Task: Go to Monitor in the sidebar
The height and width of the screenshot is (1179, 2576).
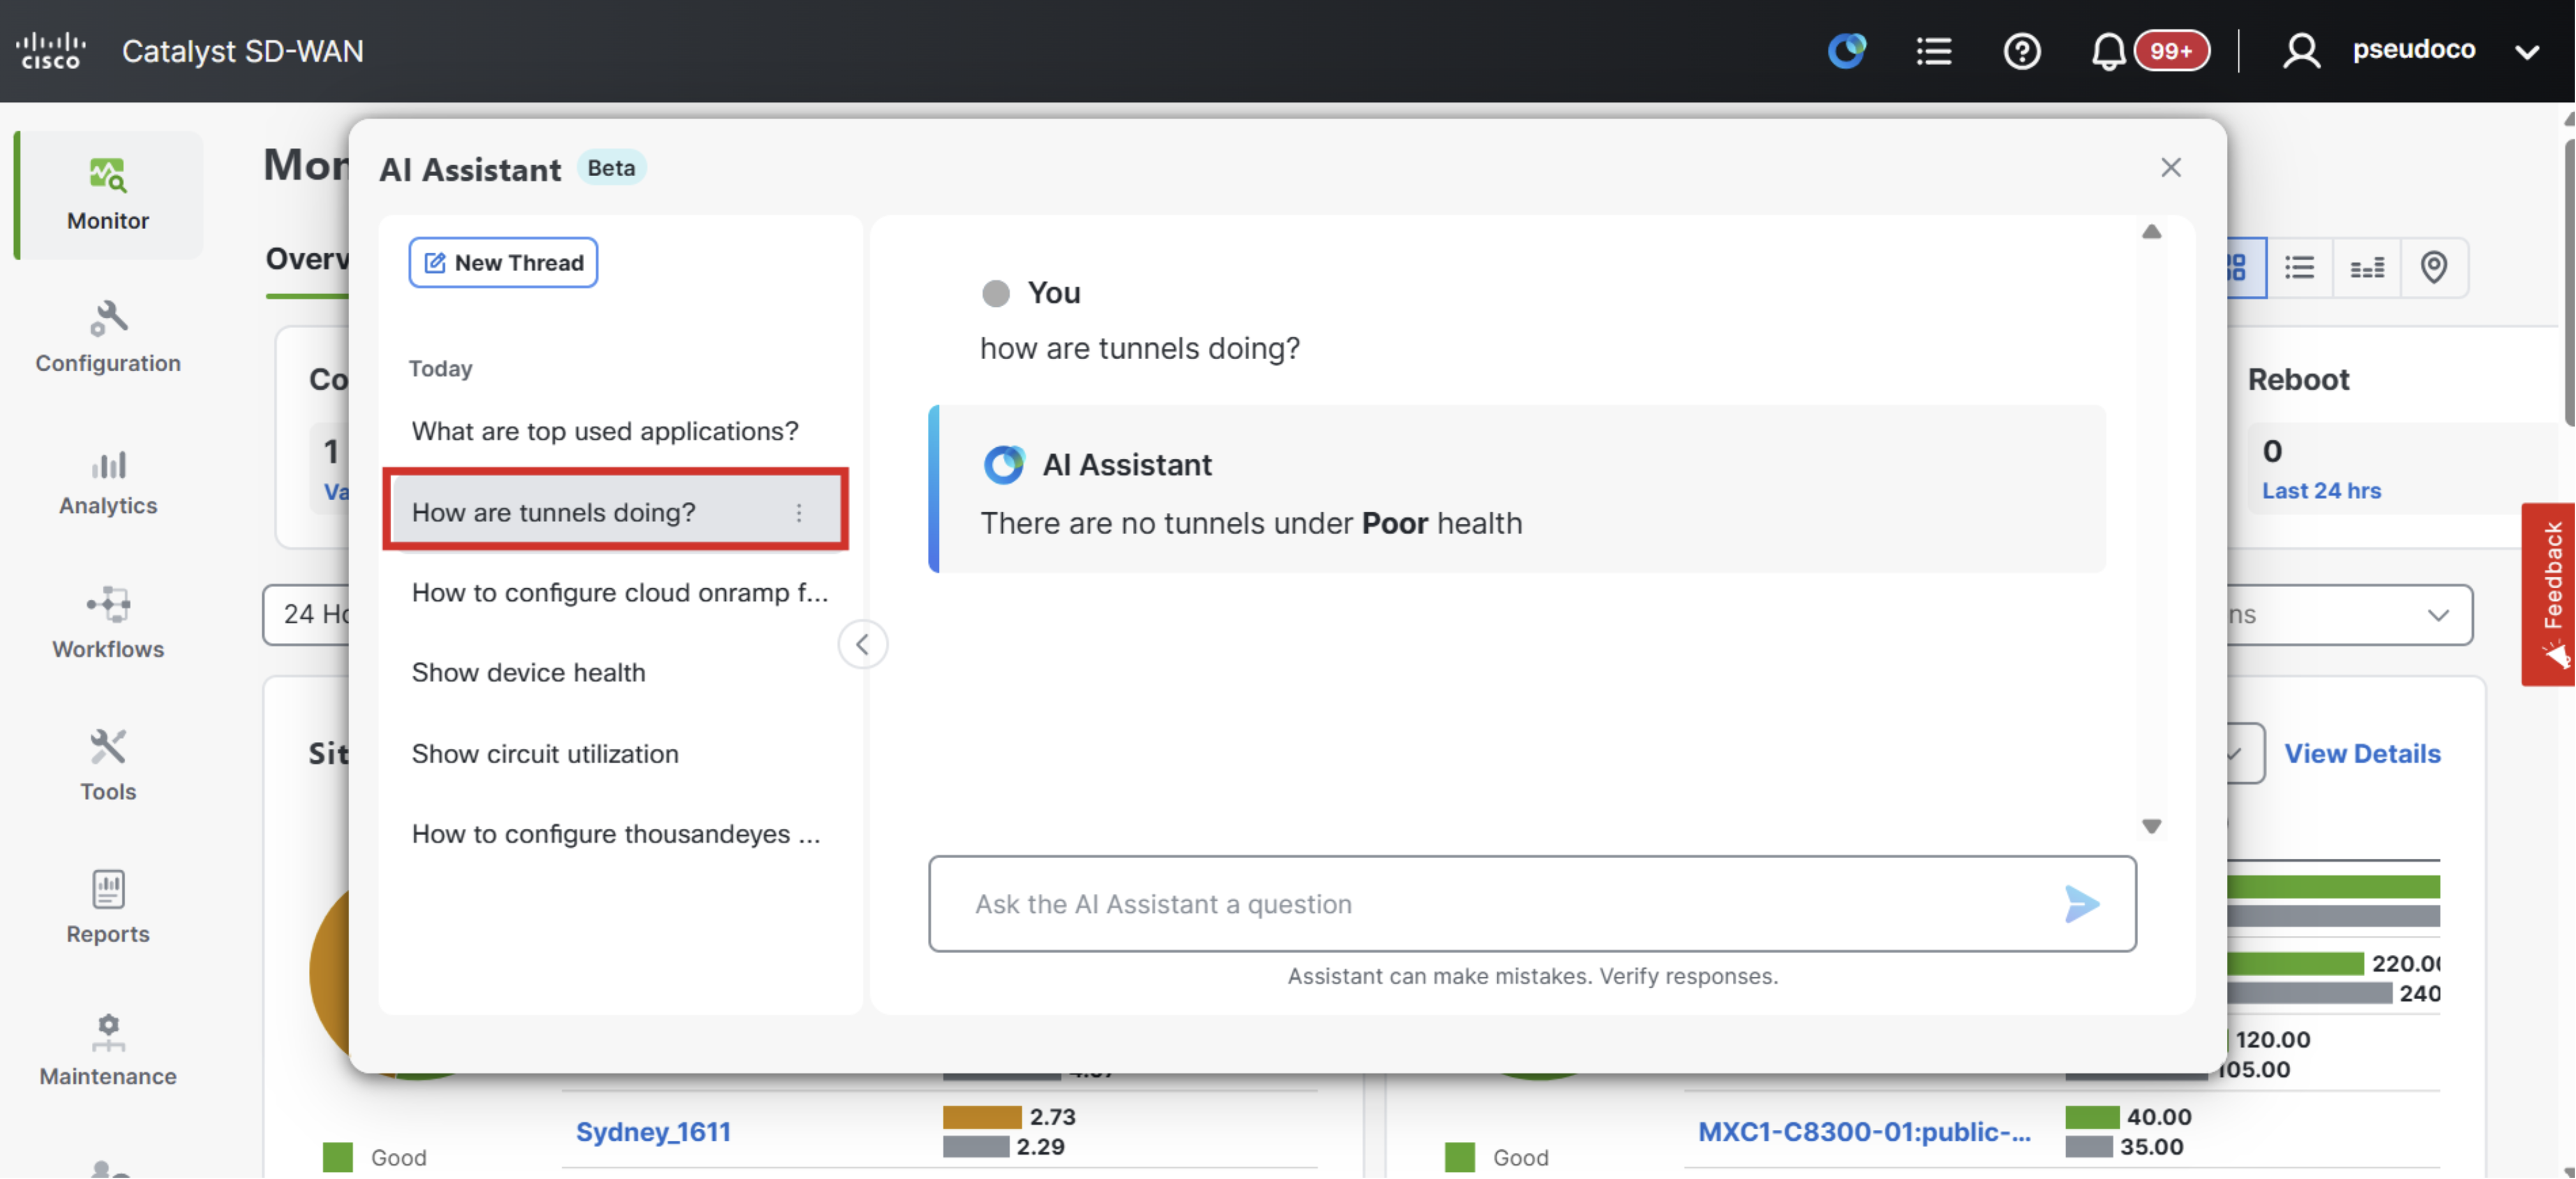Action: click(108, 195)
